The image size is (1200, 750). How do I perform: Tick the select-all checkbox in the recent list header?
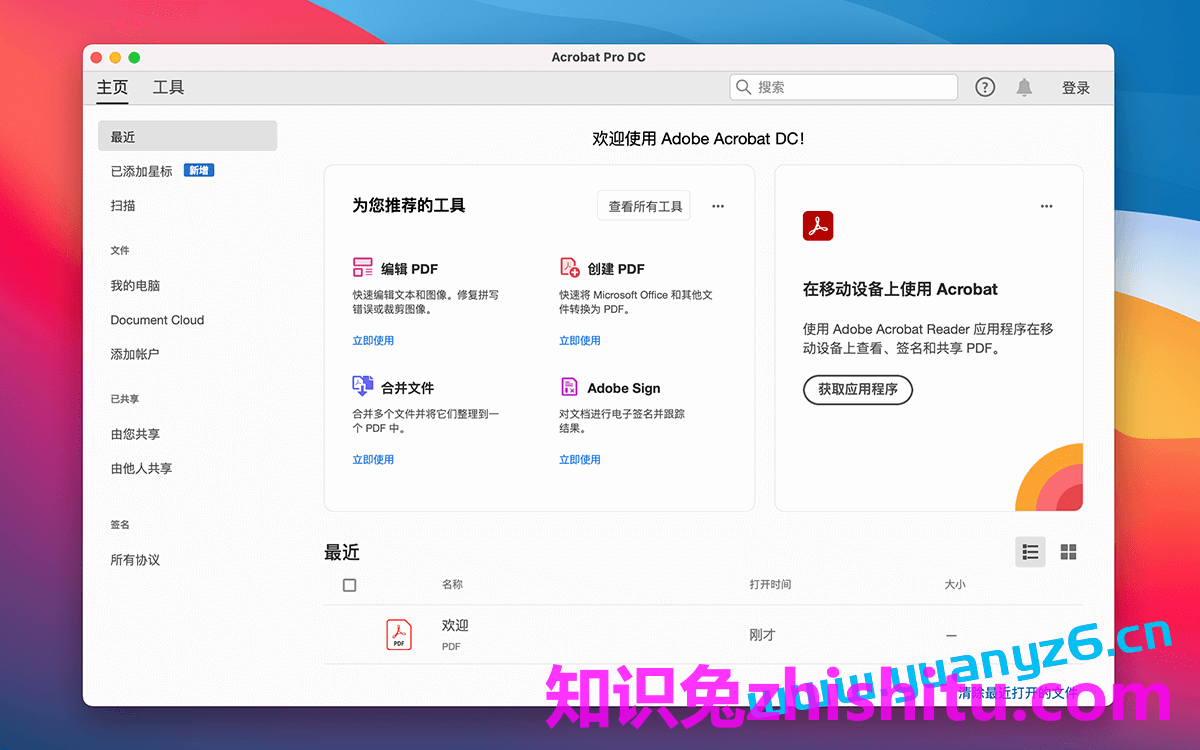point(349,585)
